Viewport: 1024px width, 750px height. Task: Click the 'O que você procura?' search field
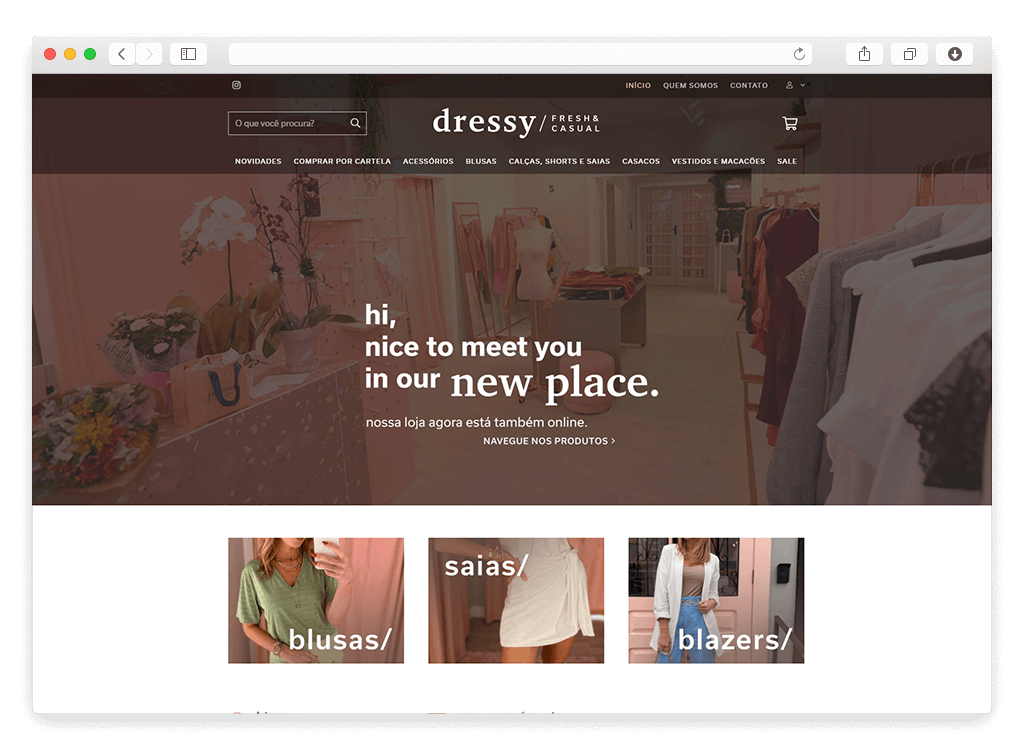pyautogui.click(x=288, y=124)
